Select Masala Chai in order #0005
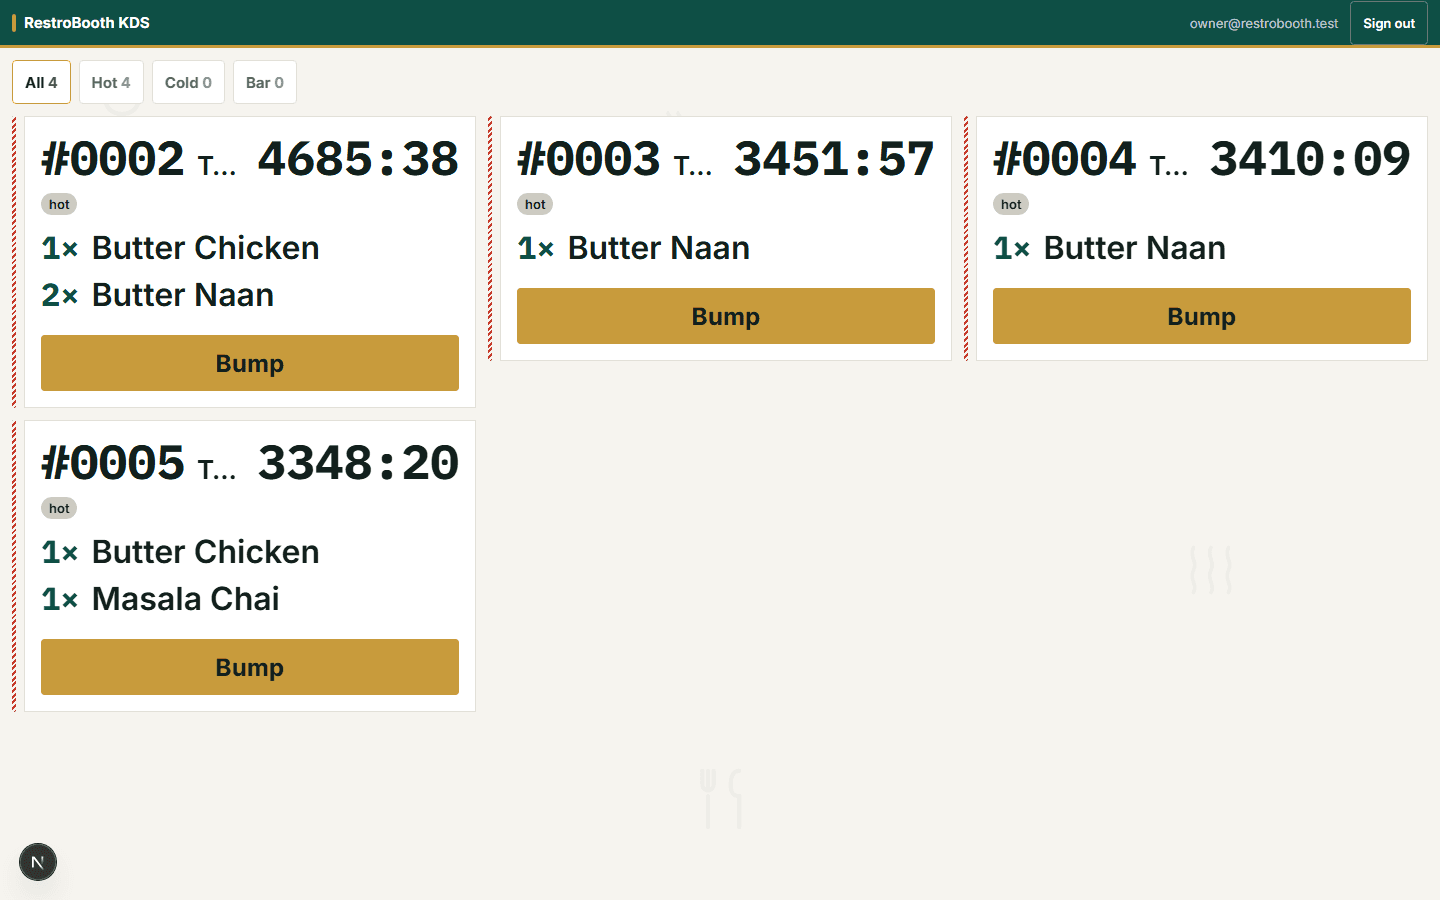Image resolution: width=1440 pixels, height=900 pixels. (186, 599)
